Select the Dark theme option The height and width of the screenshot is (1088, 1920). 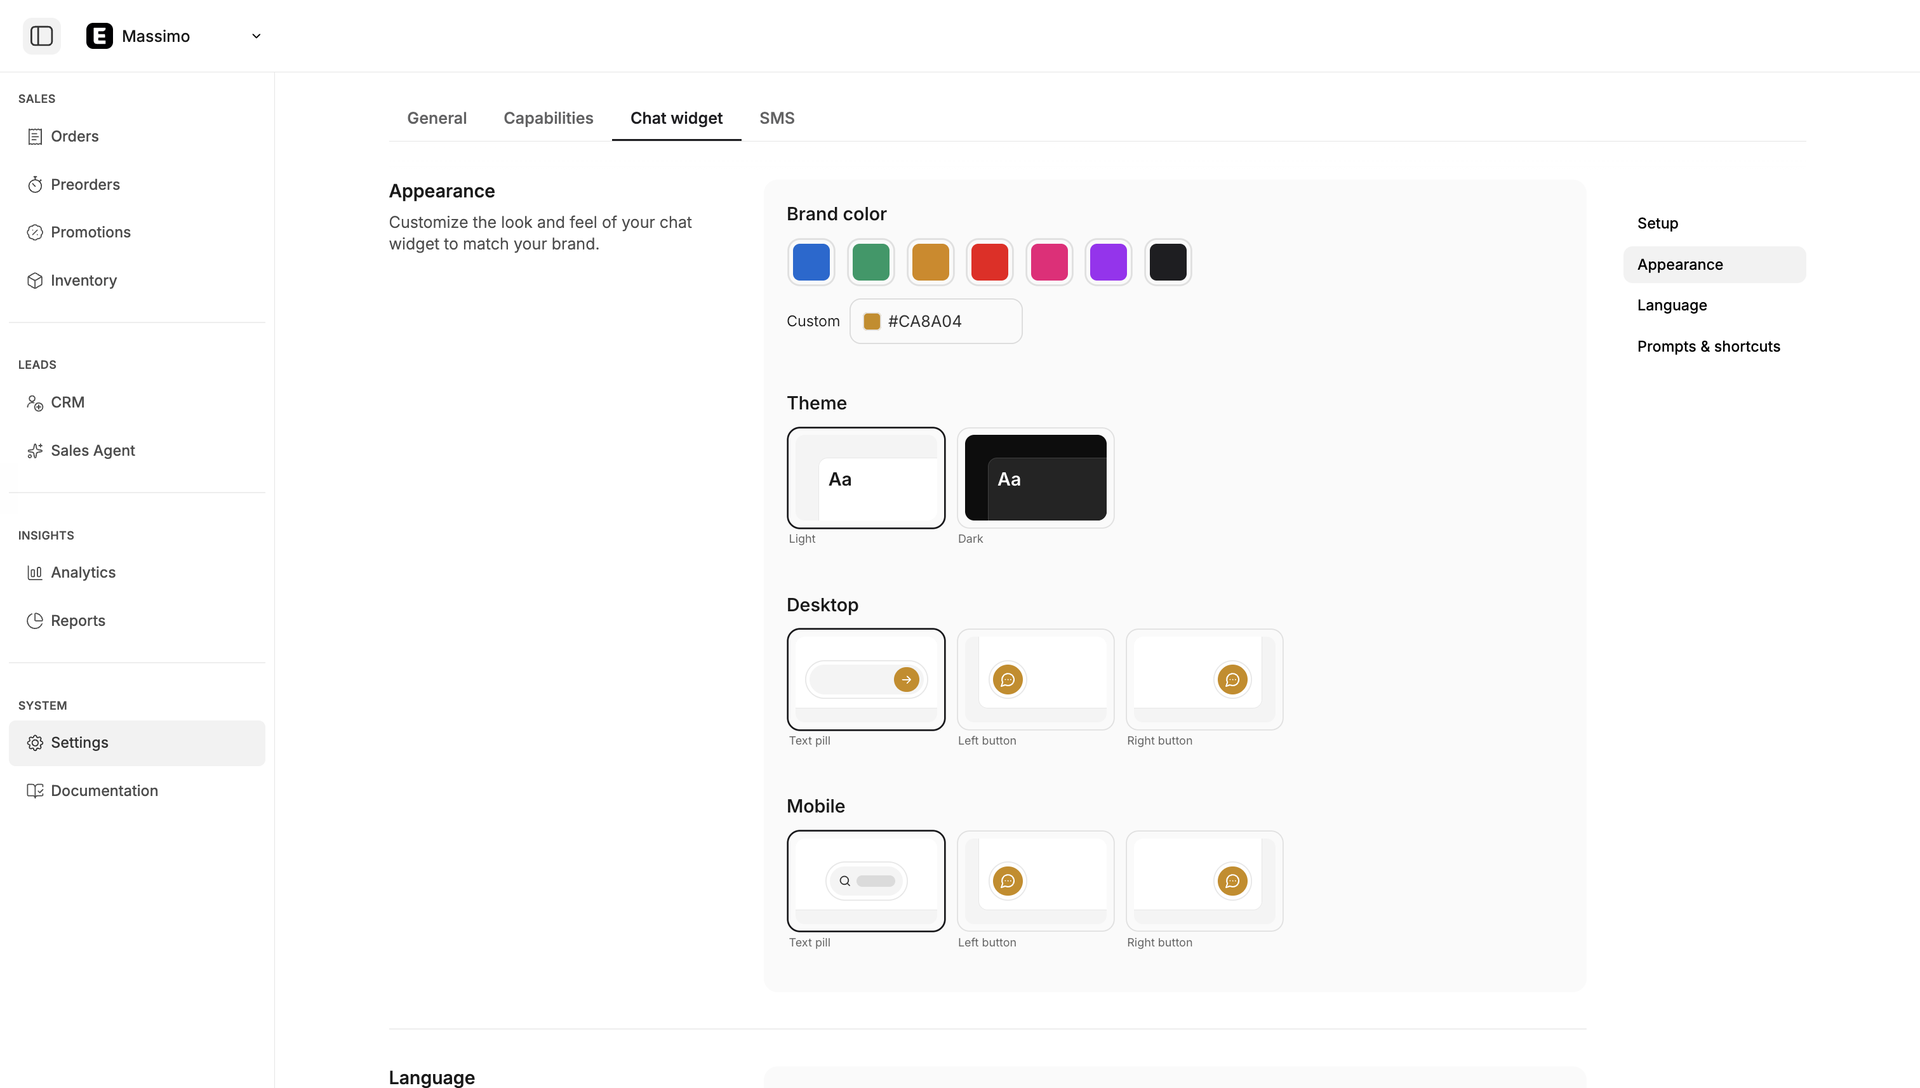[1035, 478]
